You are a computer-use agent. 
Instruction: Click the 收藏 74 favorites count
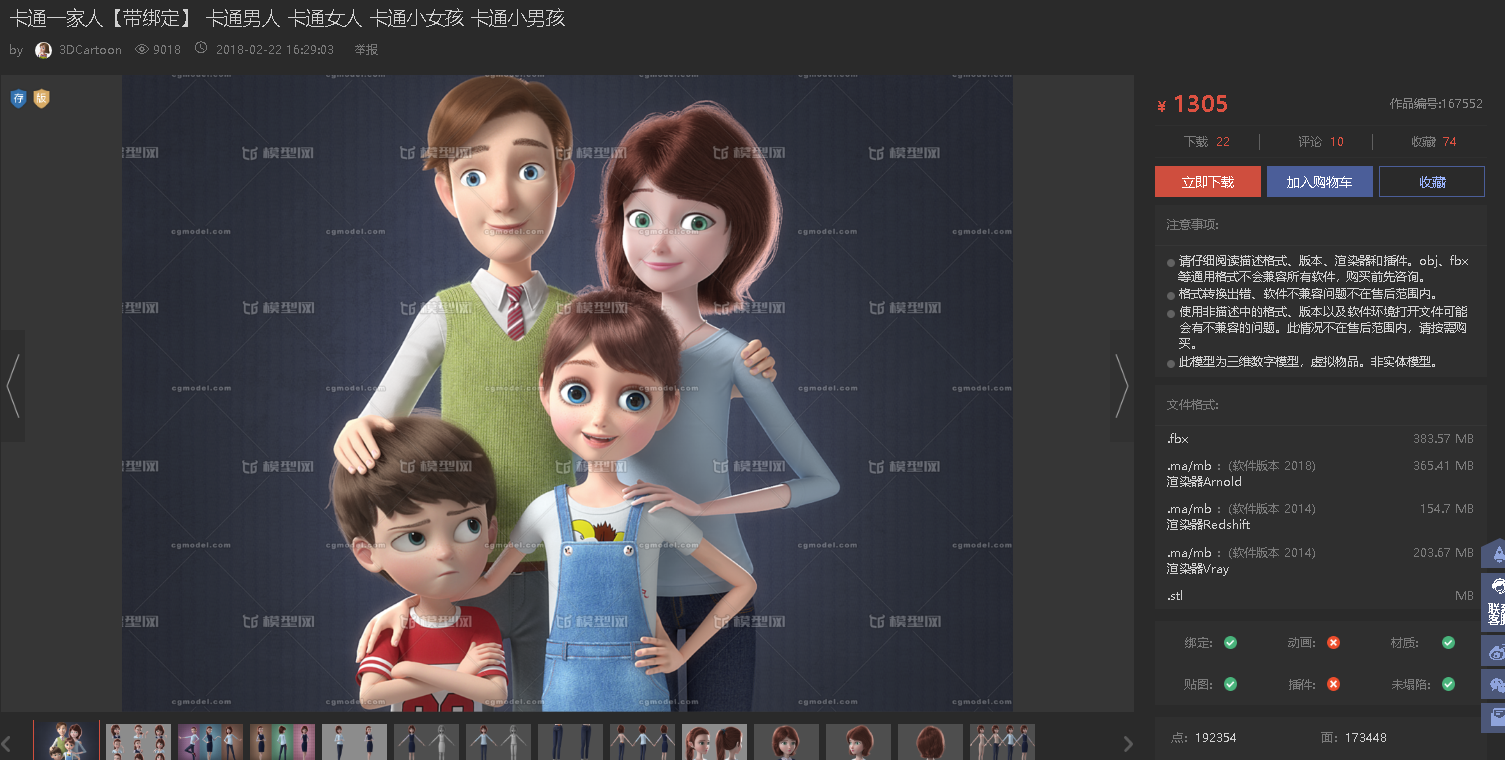point(1434,142)
